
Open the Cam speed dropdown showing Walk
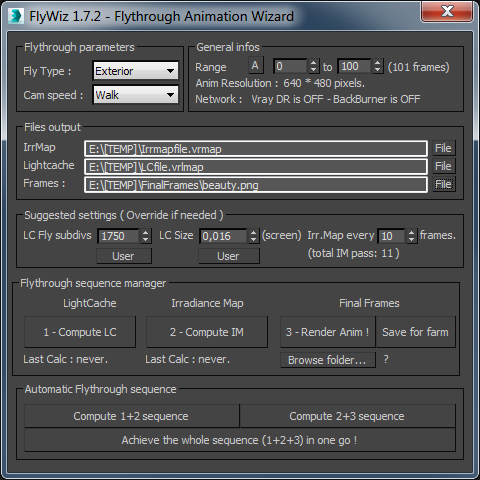coord(135,95)
